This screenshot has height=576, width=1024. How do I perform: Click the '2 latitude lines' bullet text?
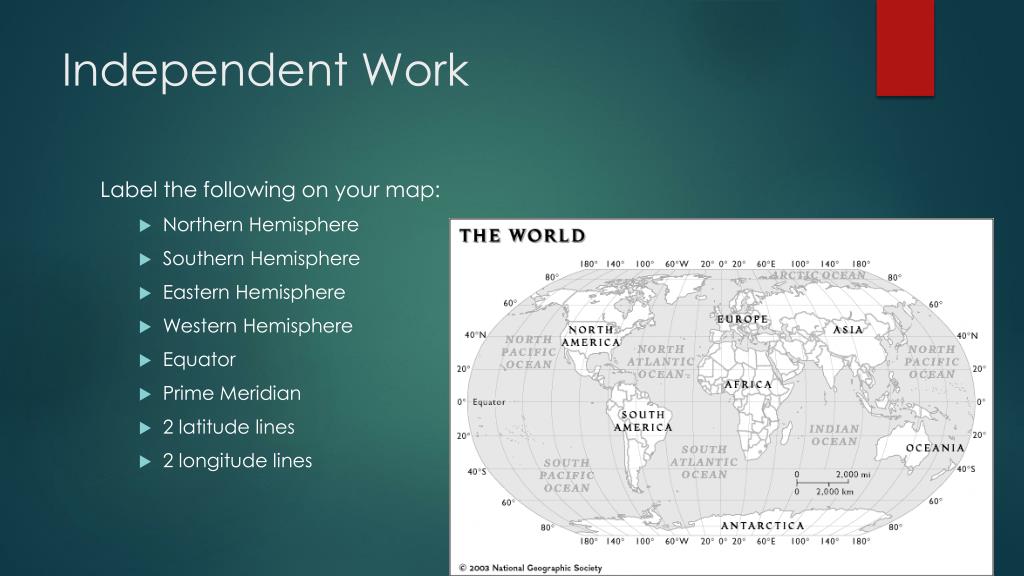229,427
